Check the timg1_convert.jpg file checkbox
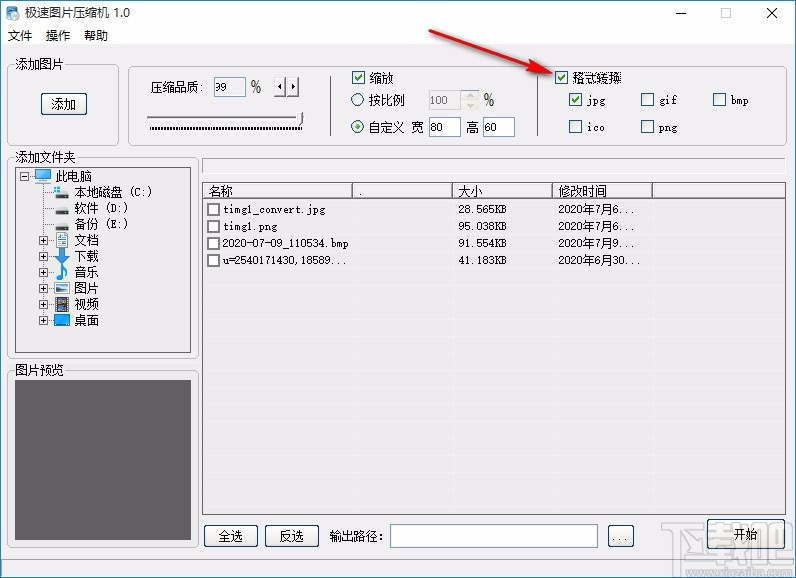The image size is (796, 578). tap(213, 209)
